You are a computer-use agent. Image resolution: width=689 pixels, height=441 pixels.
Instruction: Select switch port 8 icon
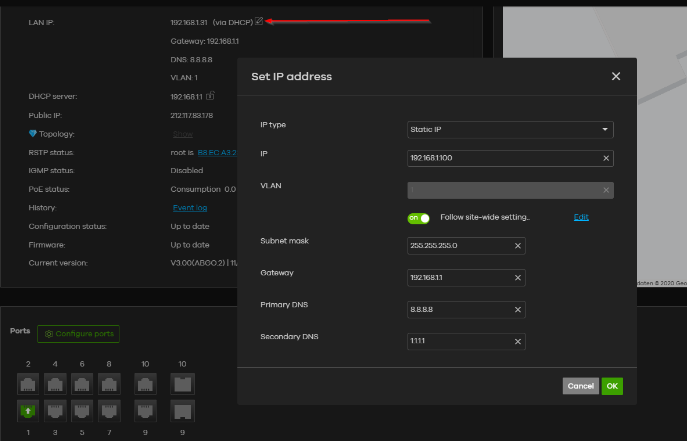[x=109, y=382]
